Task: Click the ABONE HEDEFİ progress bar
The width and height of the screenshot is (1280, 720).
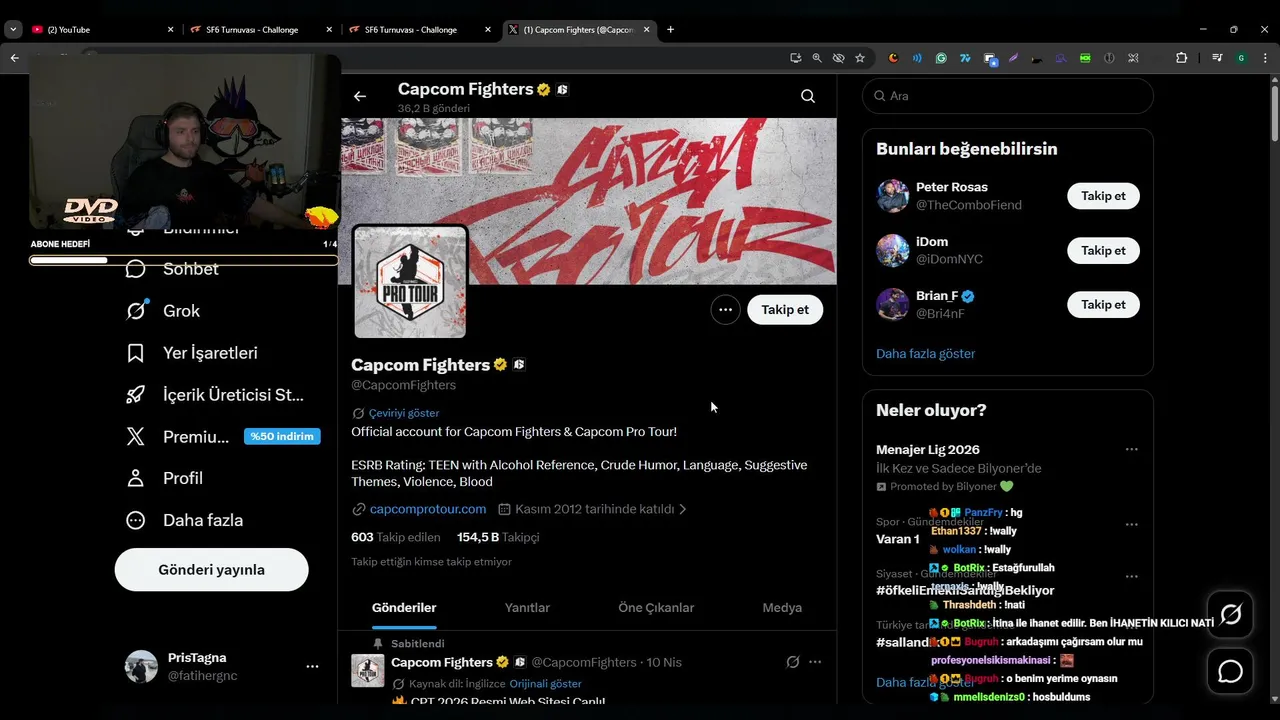Action: coord(183,260)
